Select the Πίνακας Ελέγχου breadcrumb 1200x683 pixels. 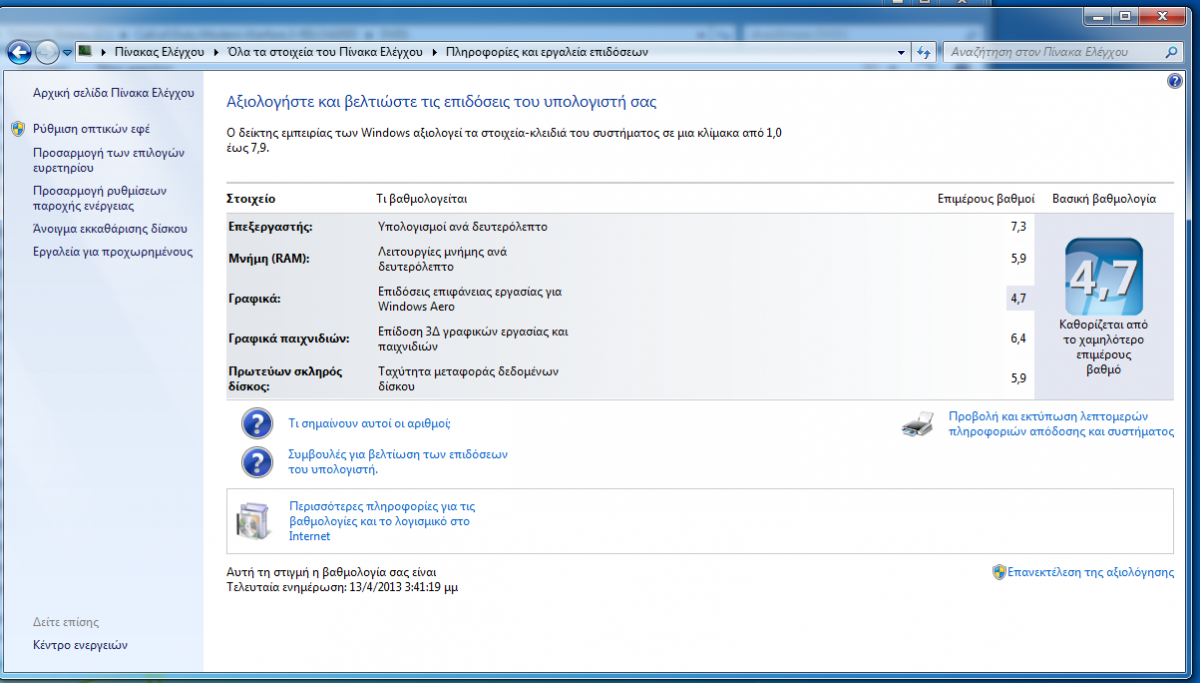pyautogui.click(x=159, y=51)
